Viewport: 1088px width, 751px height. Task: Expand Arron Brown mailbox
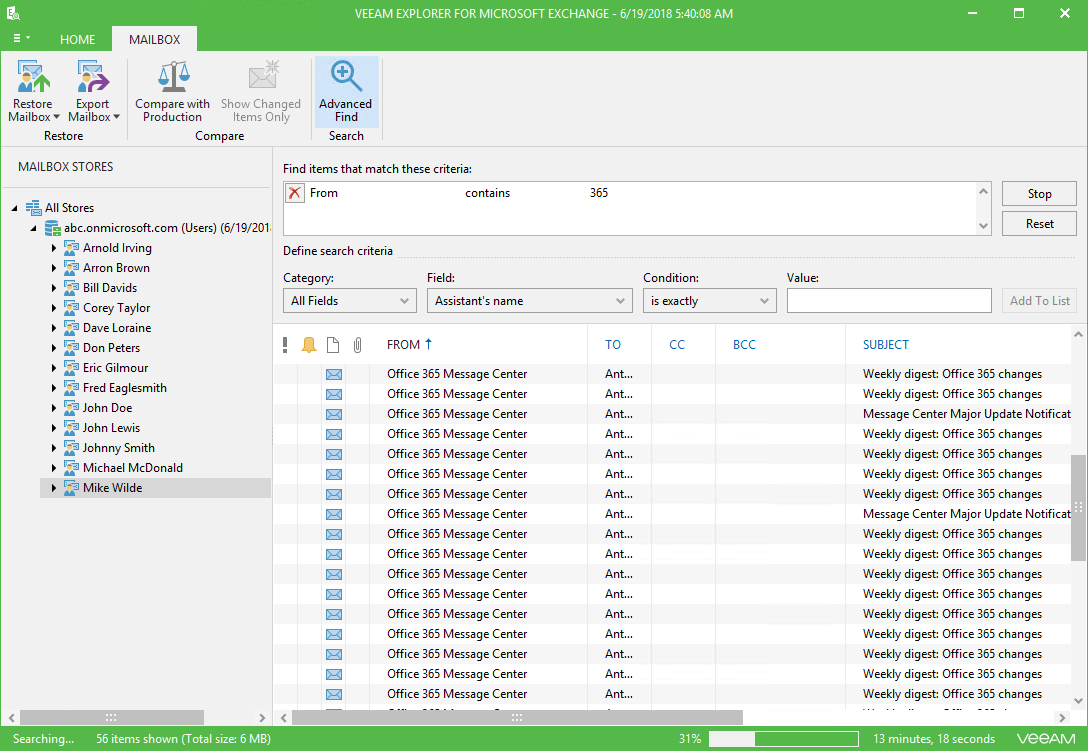[54, 268]
